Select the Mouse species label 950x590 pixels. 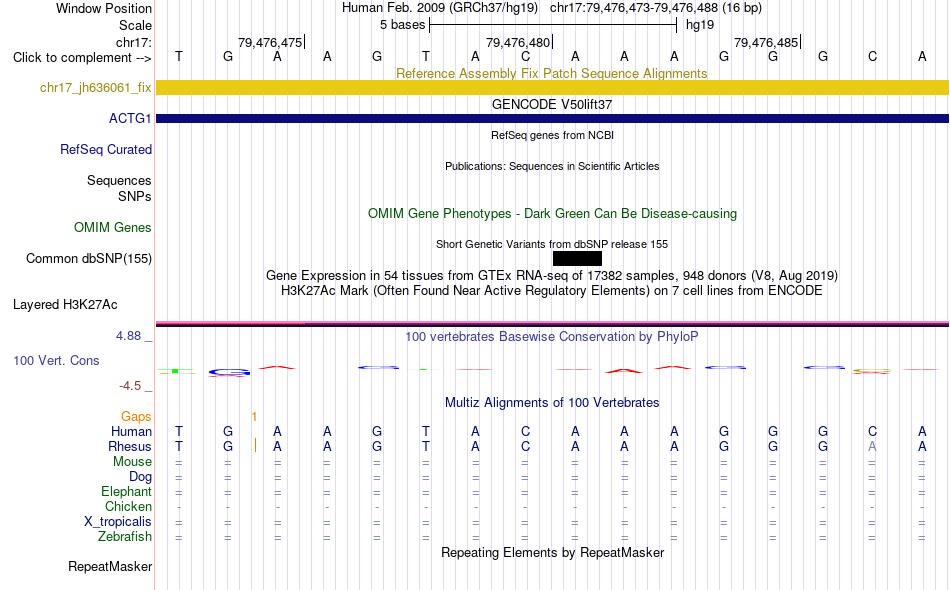click(x=132, y=462)
